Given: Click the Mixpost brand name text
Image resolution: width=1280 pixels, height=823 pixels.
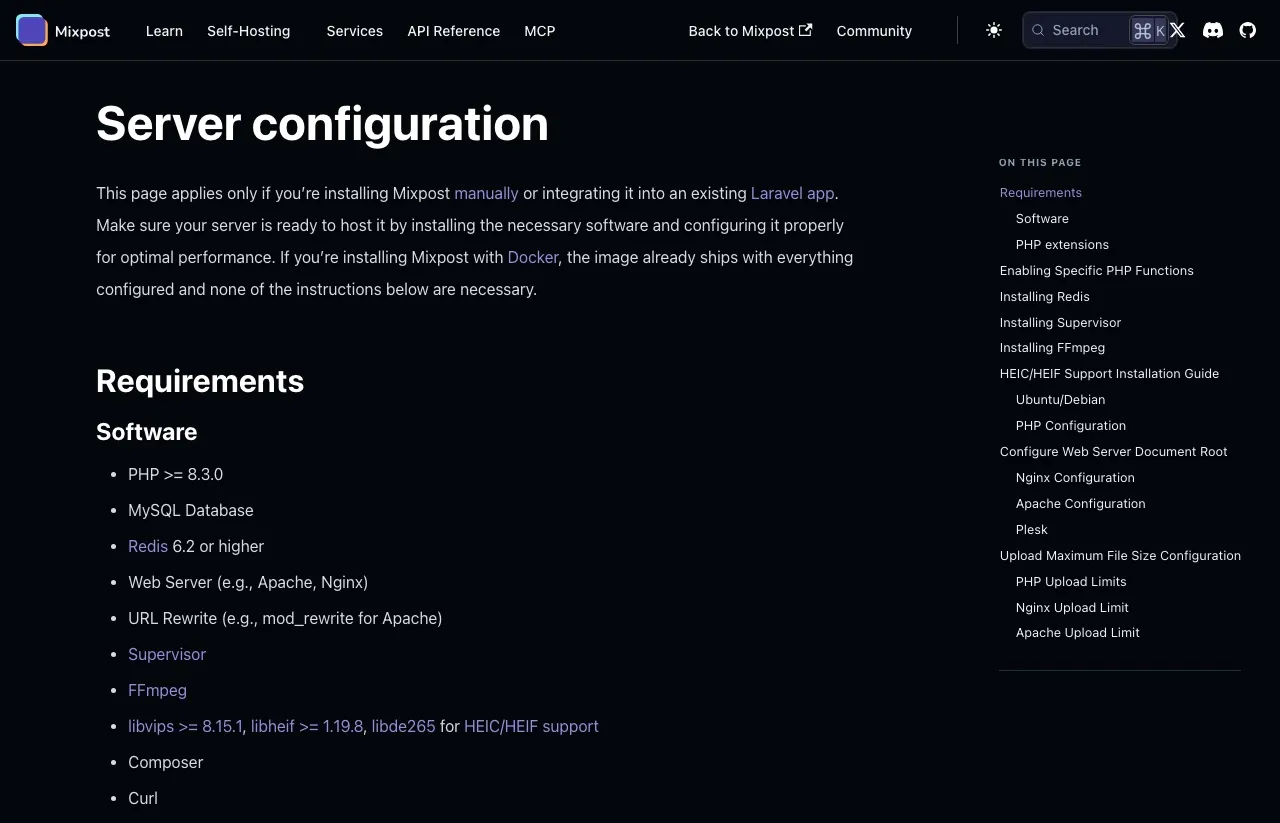Looking at the screenshot, I should 83,31.
